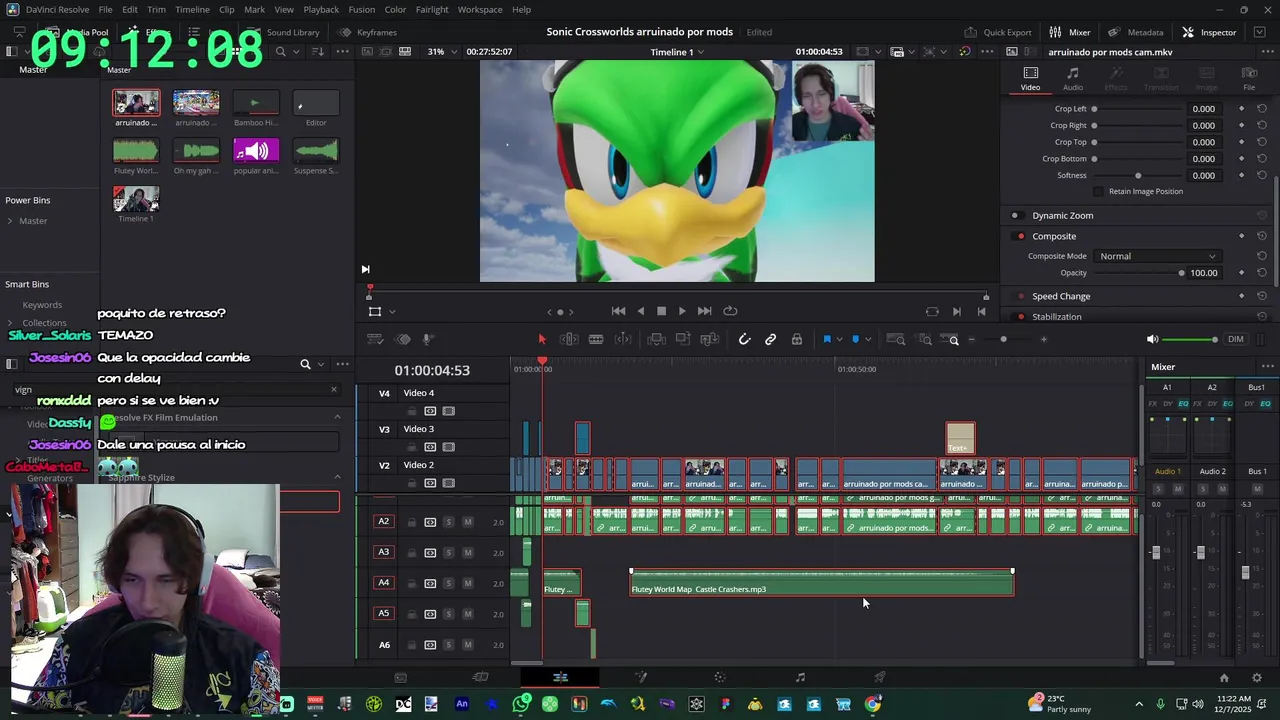This screenshot has height=720, width=1280.
Task: Click the DIM button
Action: (x=1236, y=340)
